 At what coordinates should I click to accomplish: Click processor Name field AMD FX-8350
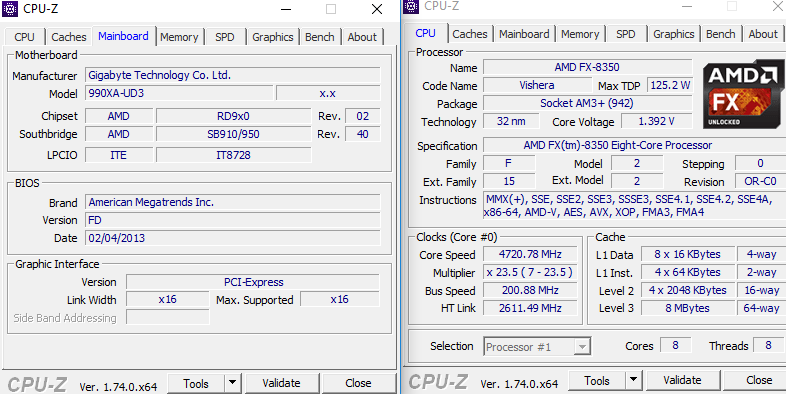pyautogui.click(x=587, y=67)
